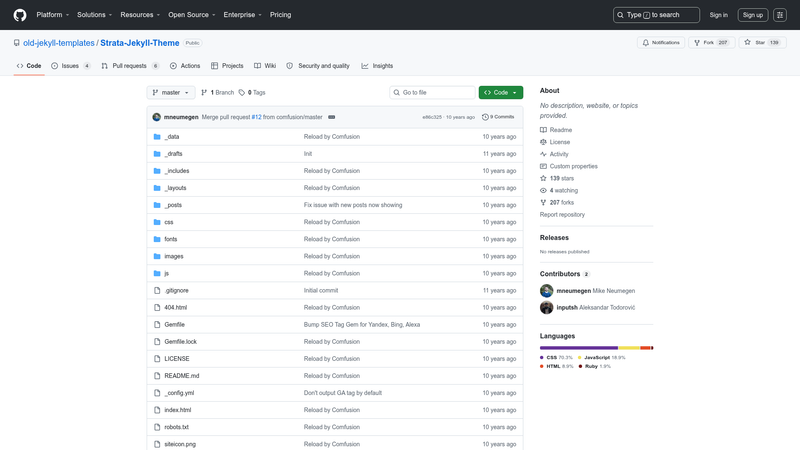Viewport: 800px width, 450px height.
Task: Open the Pricing page
Action: (281, 15)
